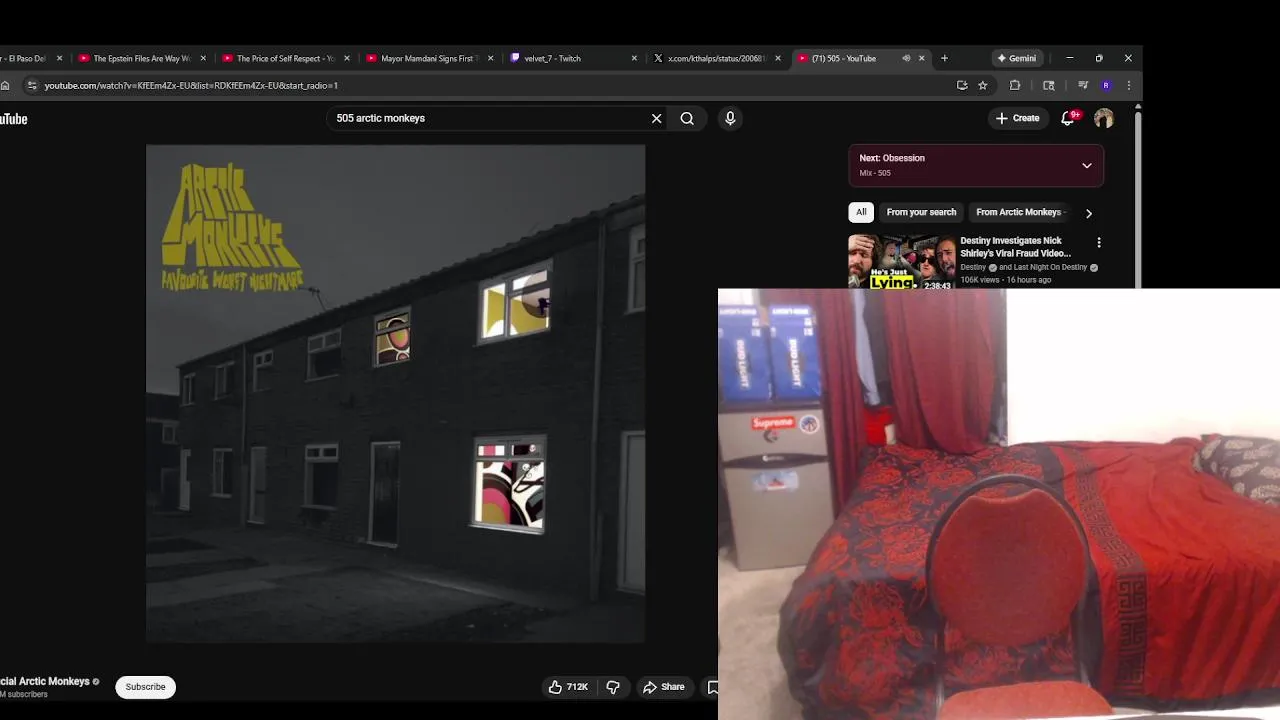
Task: Switch to The Price of Self Respect tab
Action: pyautogui.click(x=284, y=58)
